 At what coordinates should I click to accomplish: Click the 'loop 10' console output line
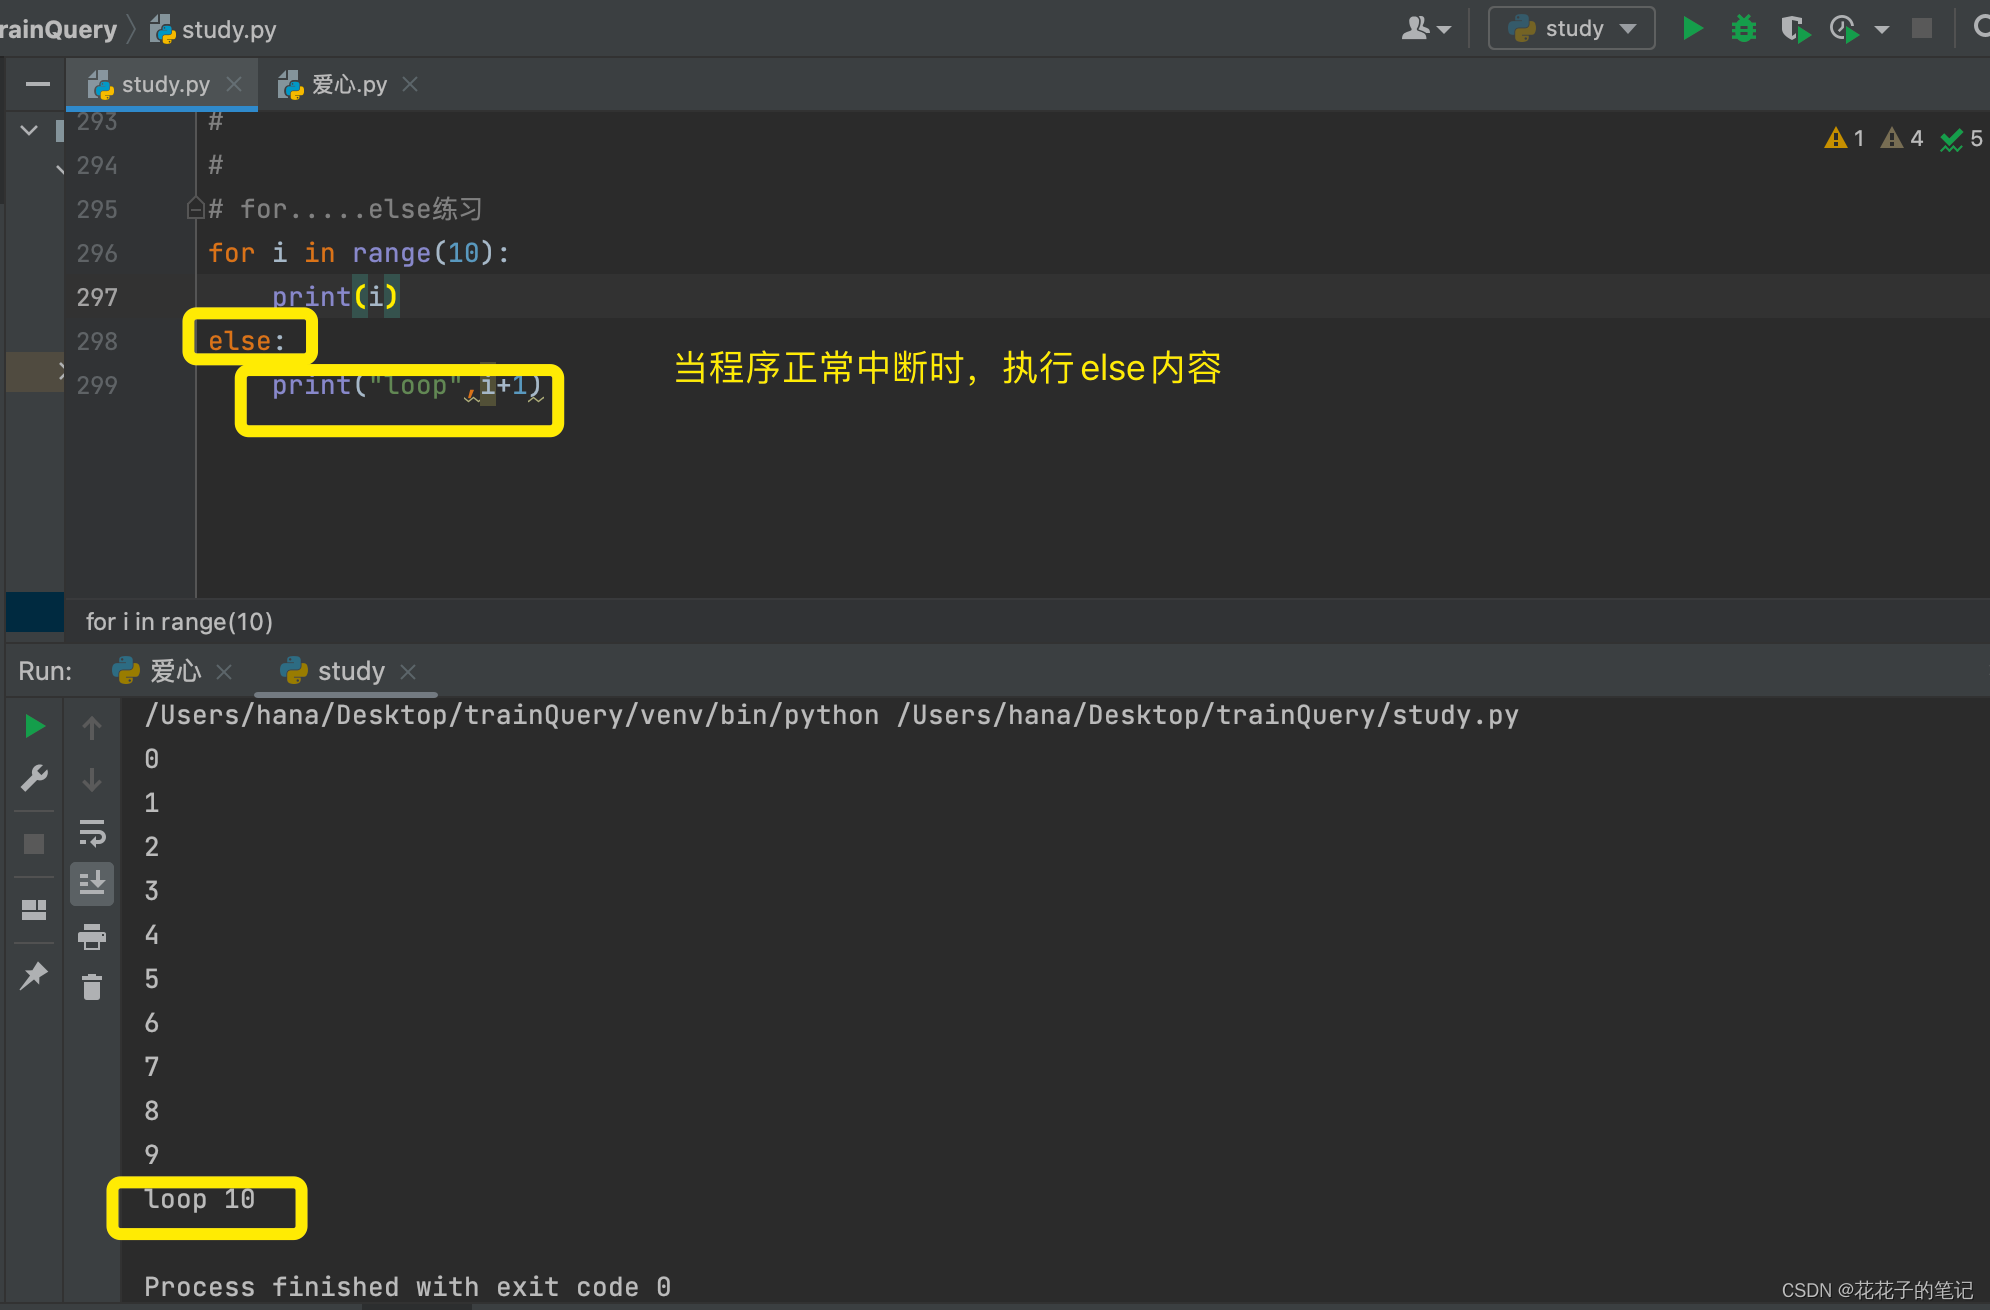200,1199
